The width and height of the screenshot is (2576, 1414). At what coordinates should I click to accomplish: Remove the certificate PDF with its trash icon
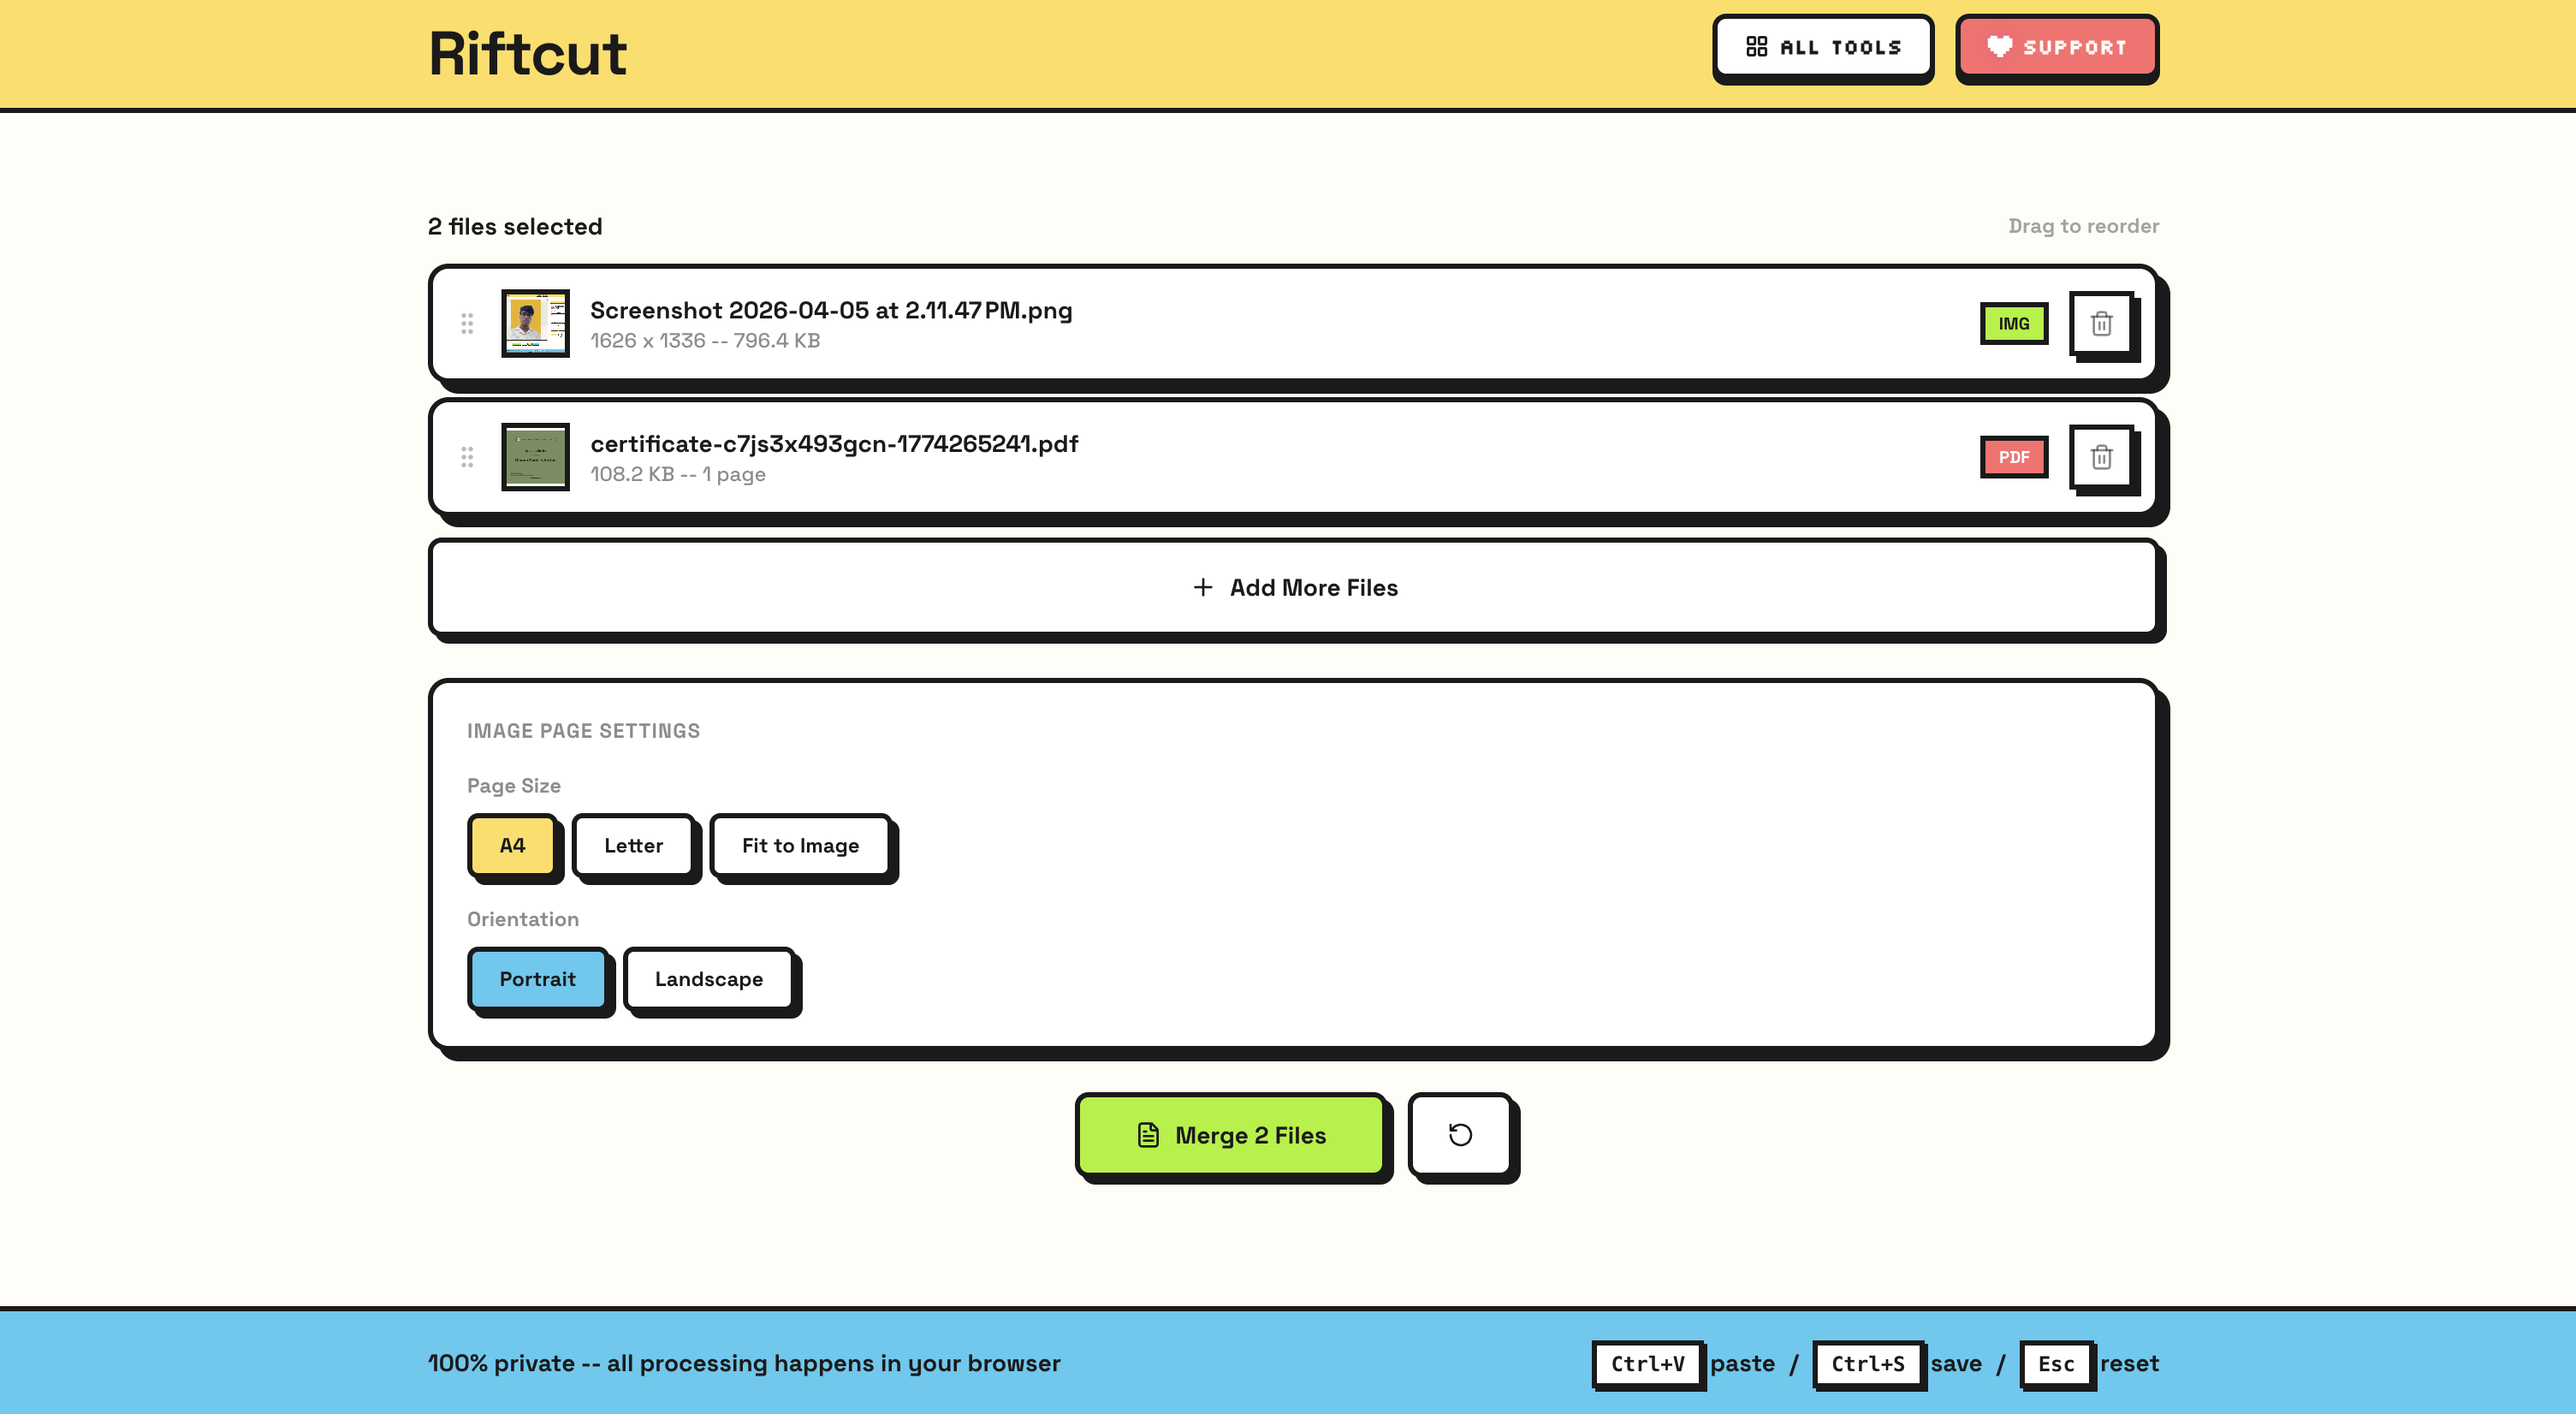point(2101,458)
